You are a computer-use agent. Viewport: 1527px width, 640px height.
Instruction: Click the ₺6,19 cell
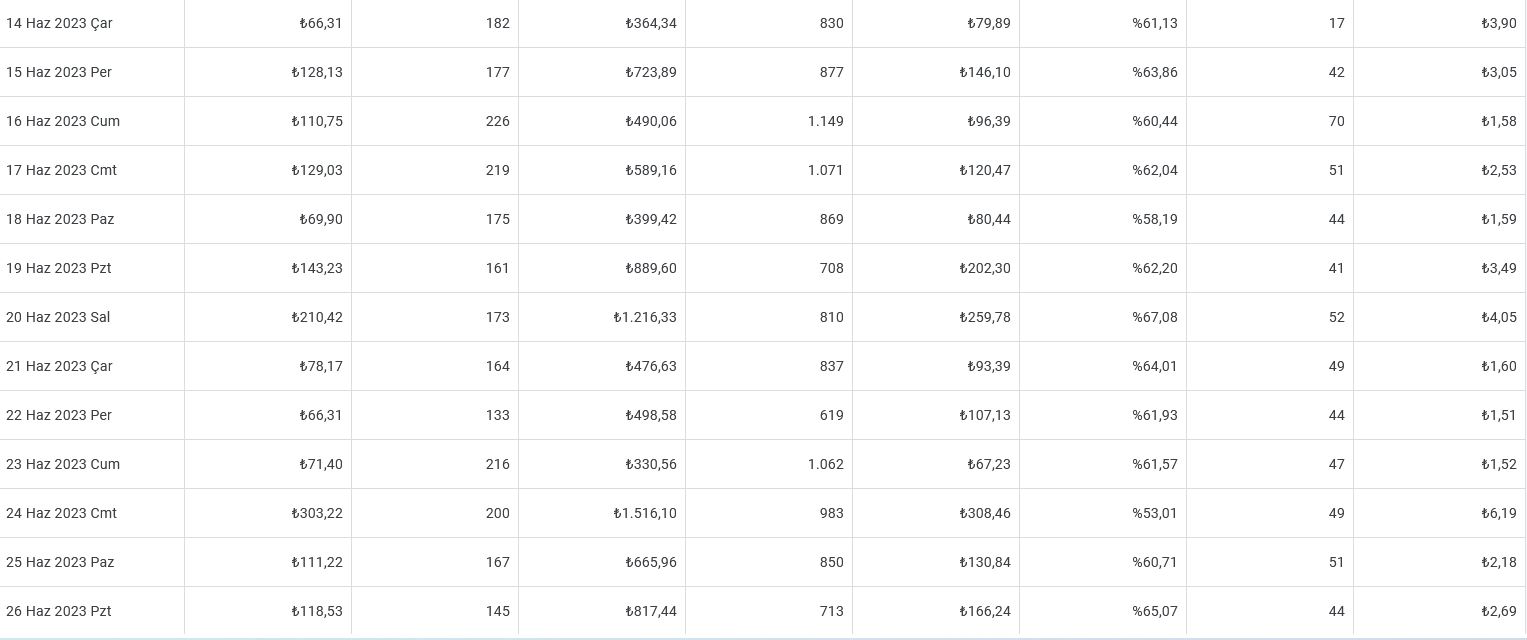pos(1439,513)
